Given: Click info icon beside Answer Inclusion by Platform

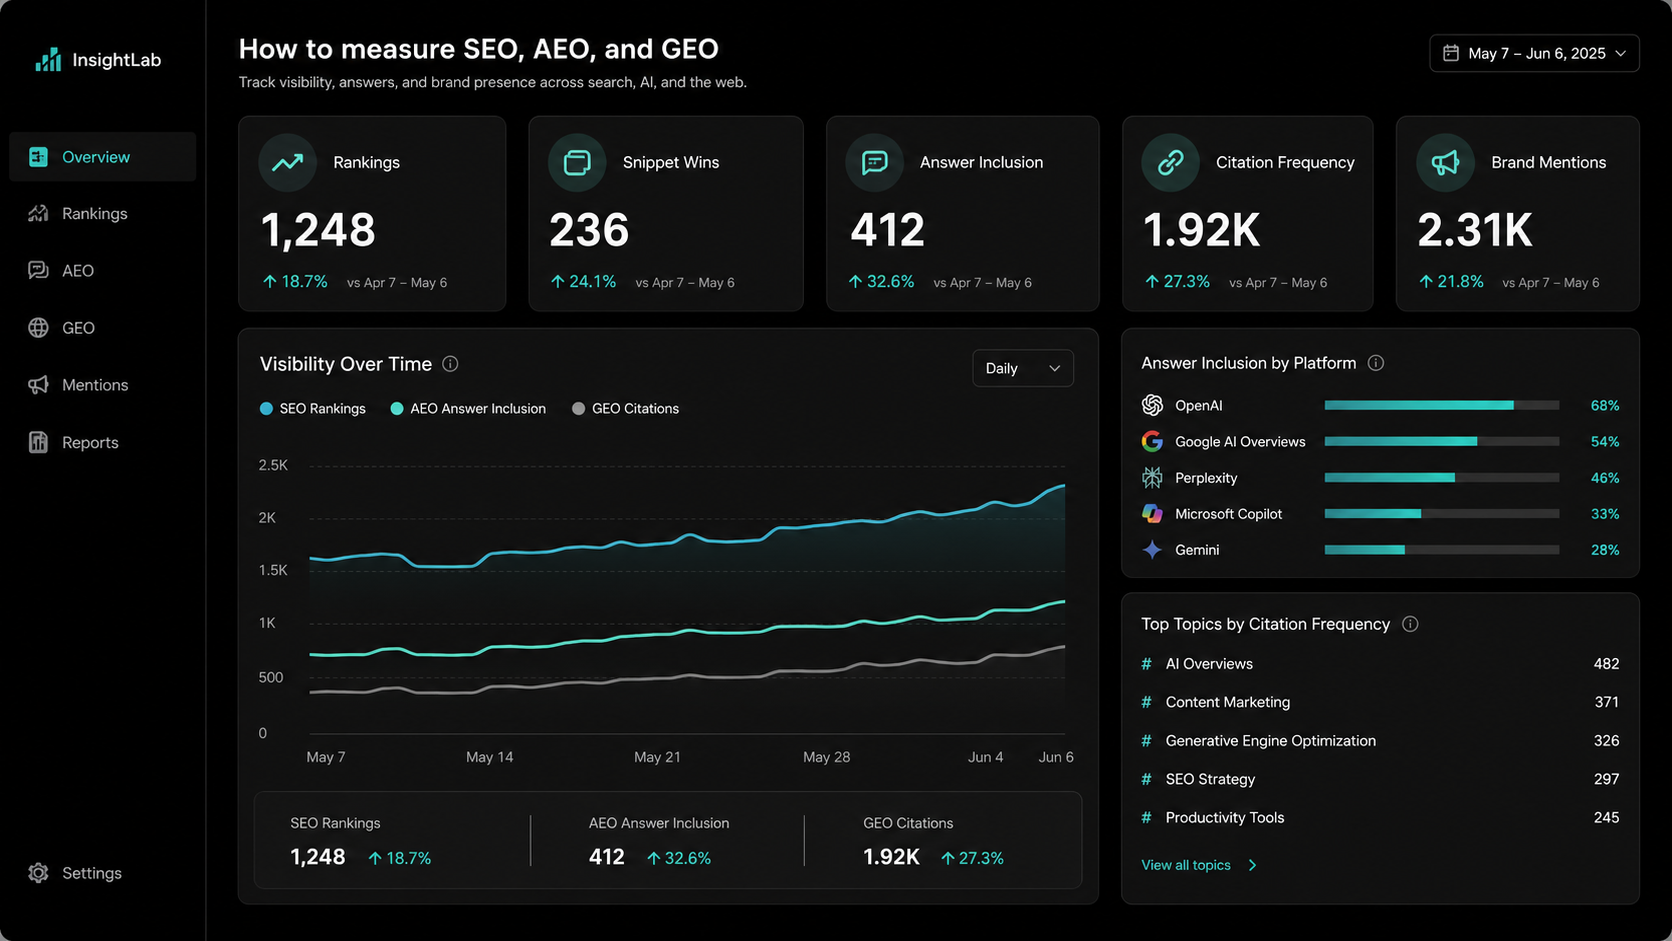Looking at the screenshot, I should [x=1376, y=363].
